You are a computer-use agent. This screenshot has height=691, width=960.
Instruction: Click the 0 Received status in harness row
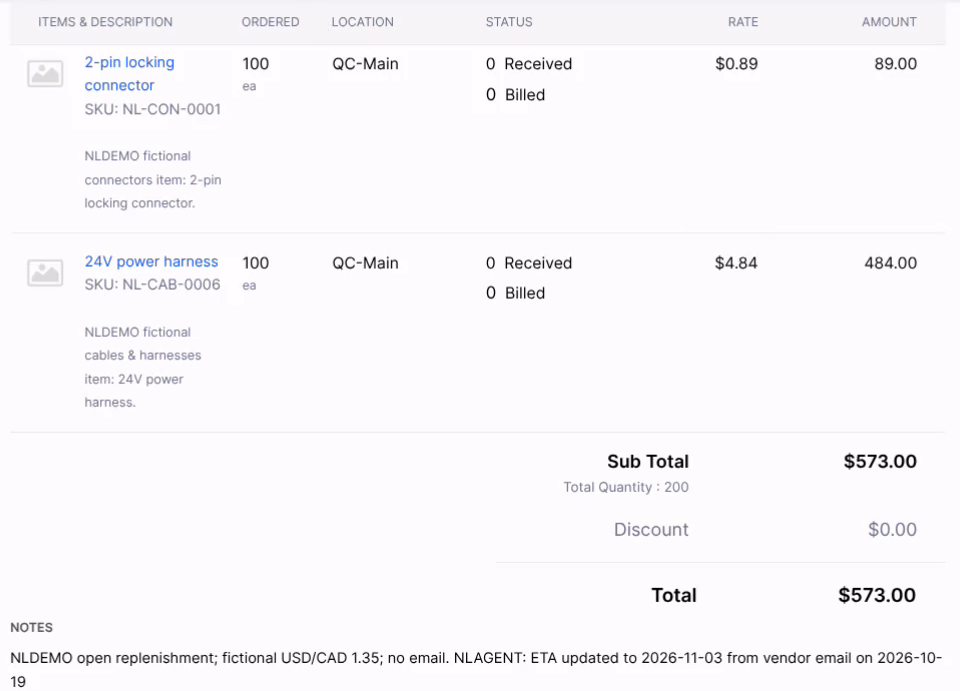click(x=529, y=263)
